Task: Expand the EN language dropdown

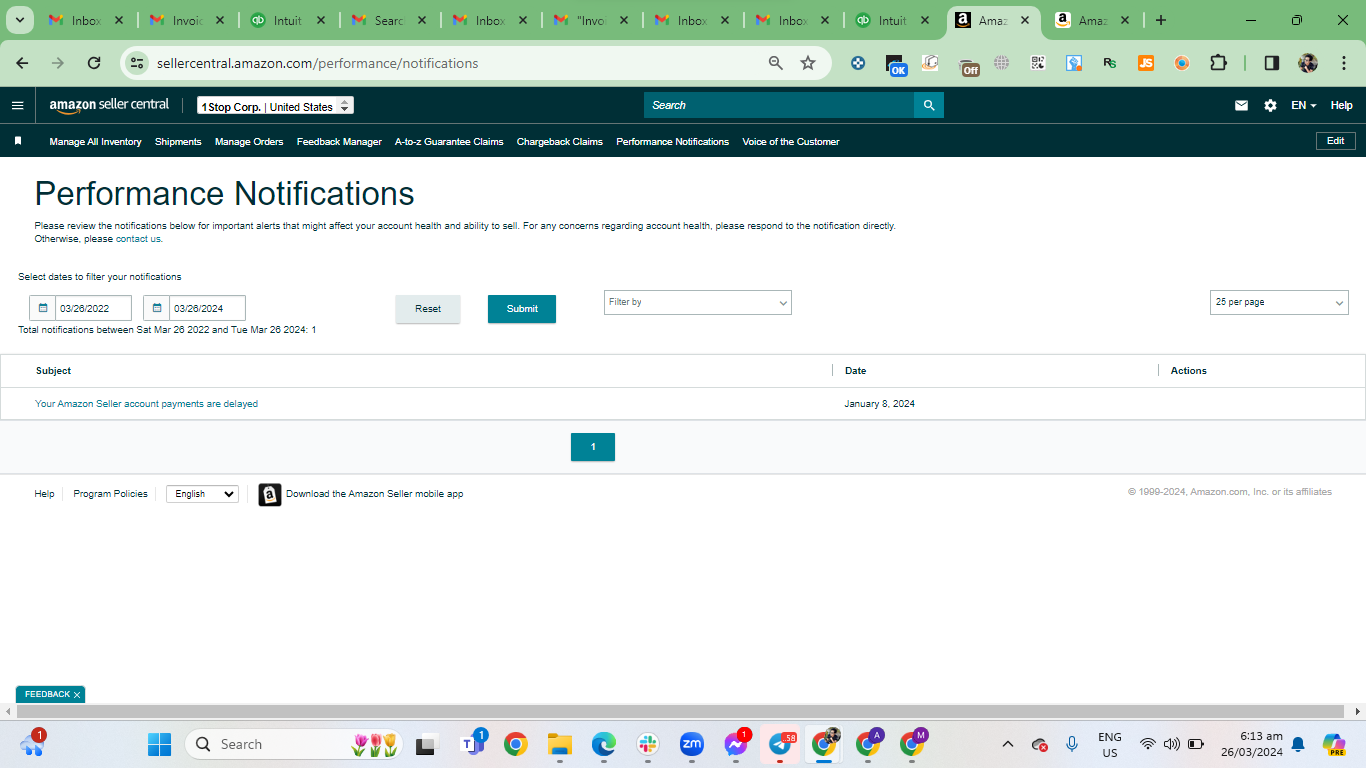Action: tap(1303, 105)
